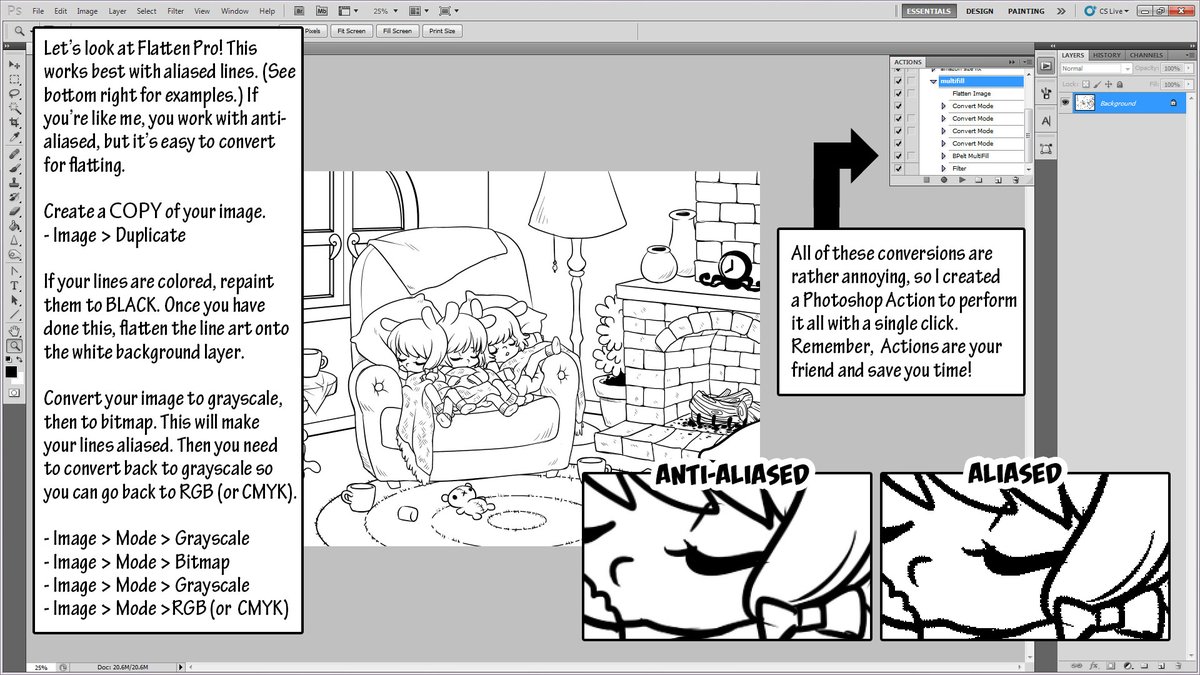Toggle lock image pixels brush icon
Screen dimensions: 1200x675
[x=1097, y=84]
